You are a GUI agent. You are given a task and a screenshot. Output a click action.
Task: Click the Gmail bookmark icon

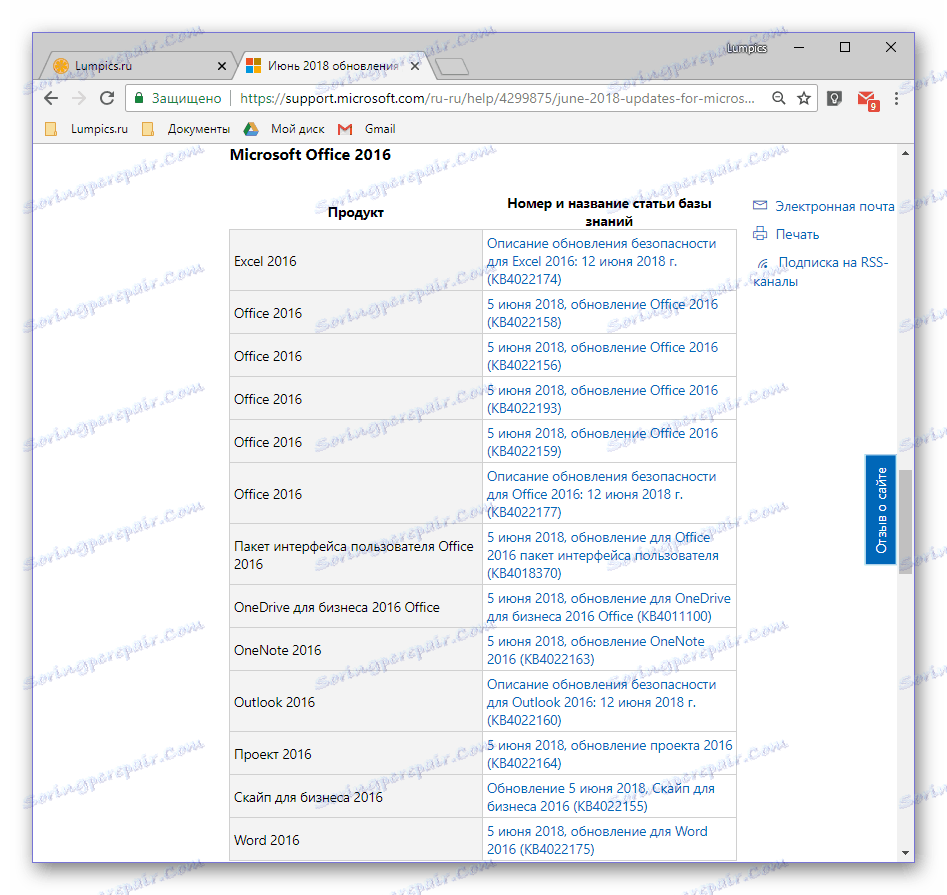tap(345, 129)
